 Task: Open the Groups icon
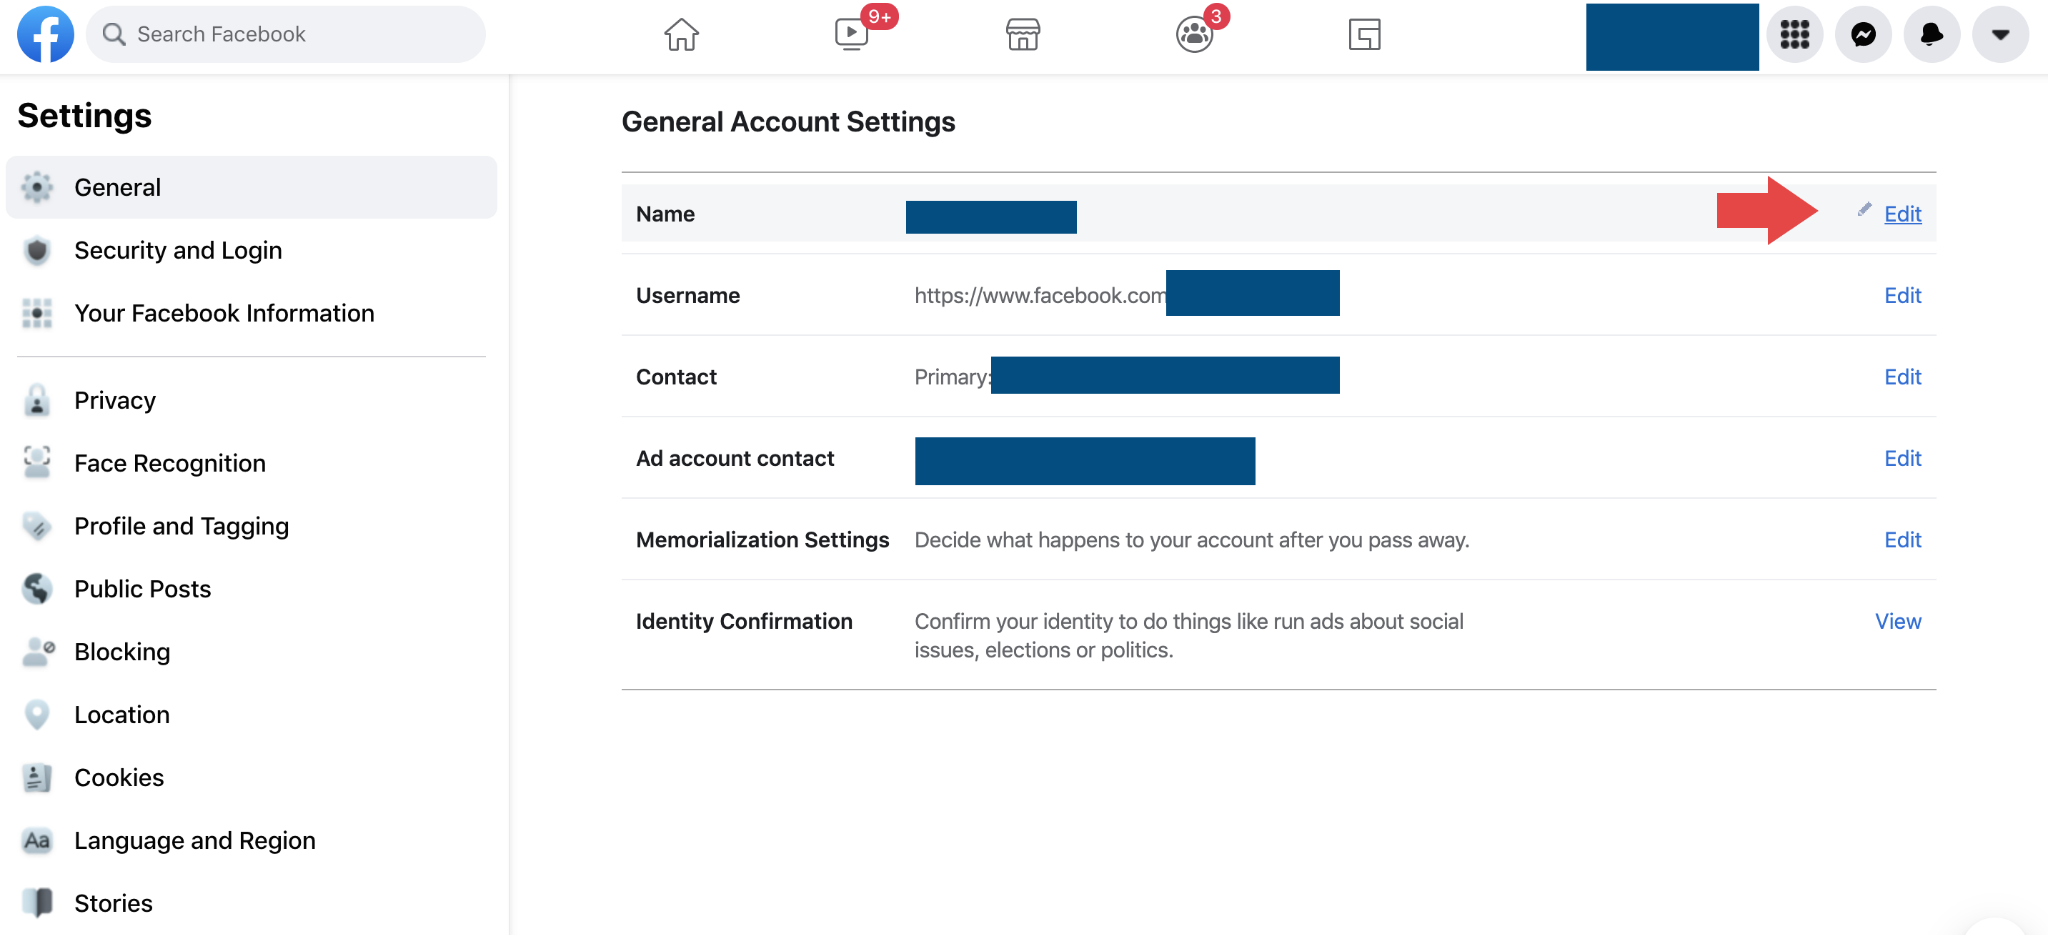1194,35
